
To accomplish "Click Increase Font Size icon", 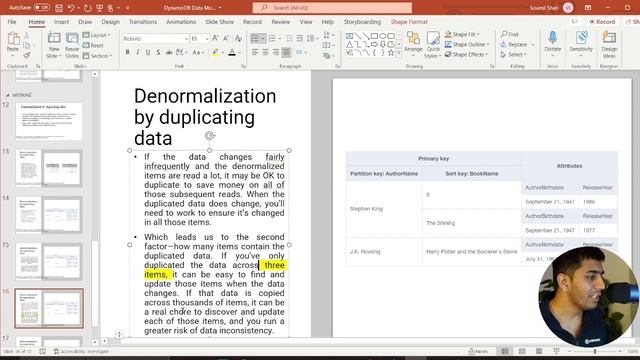I will tap(215, 38).
